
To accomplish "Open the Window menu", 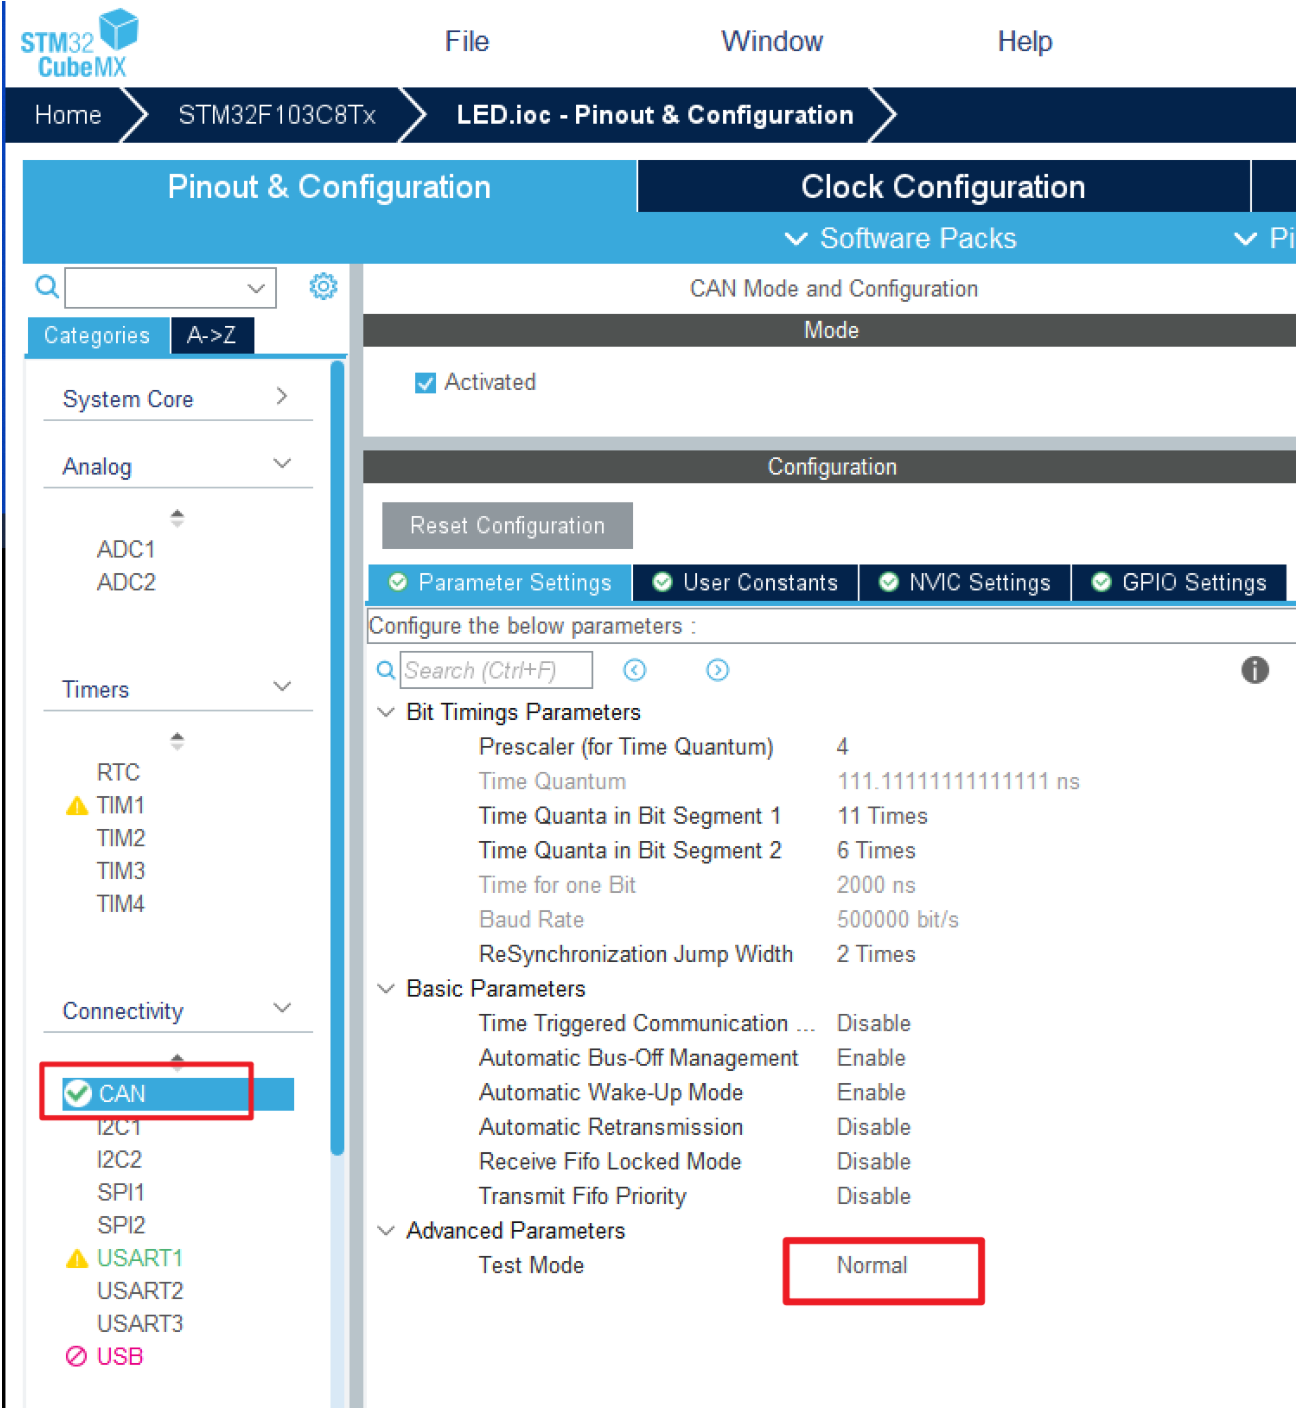I will (772, 42).
